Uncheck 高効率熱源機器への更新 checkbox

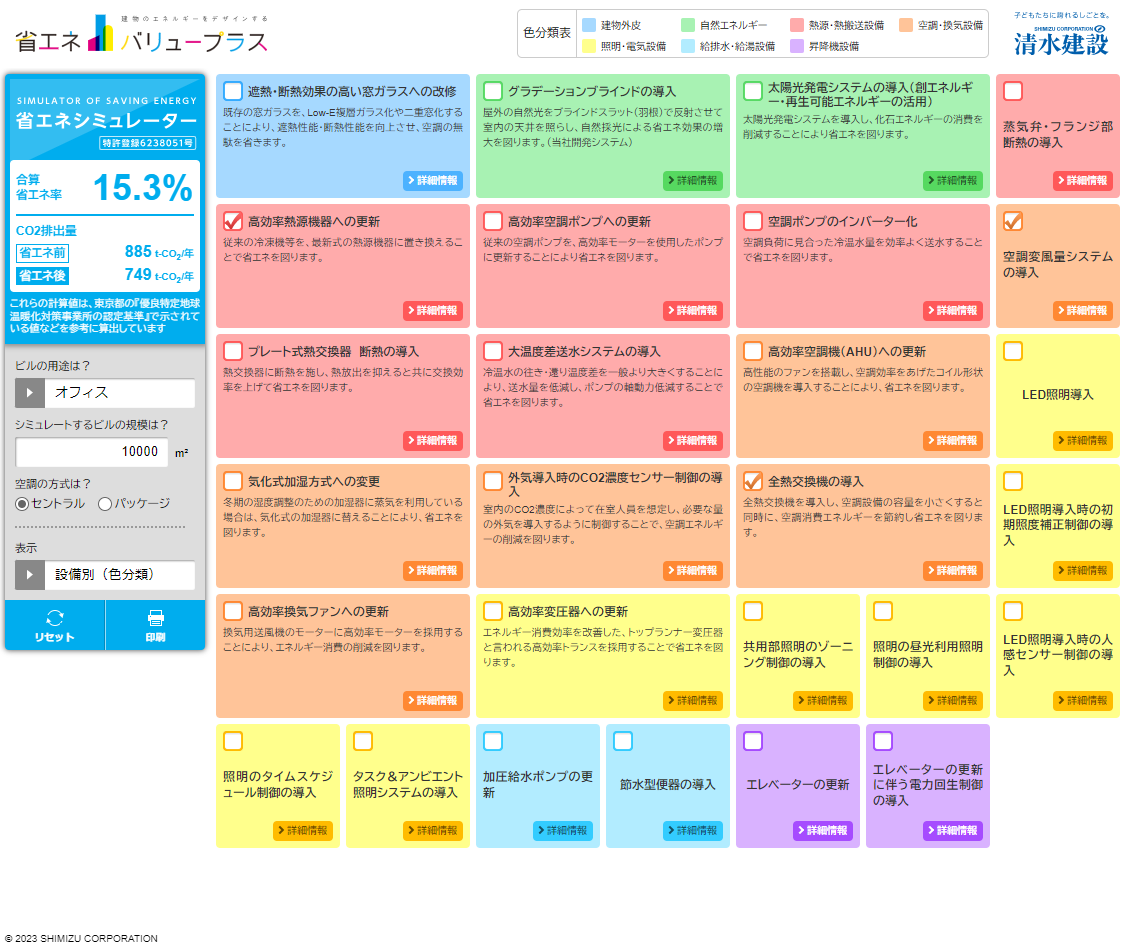(233, 221)
